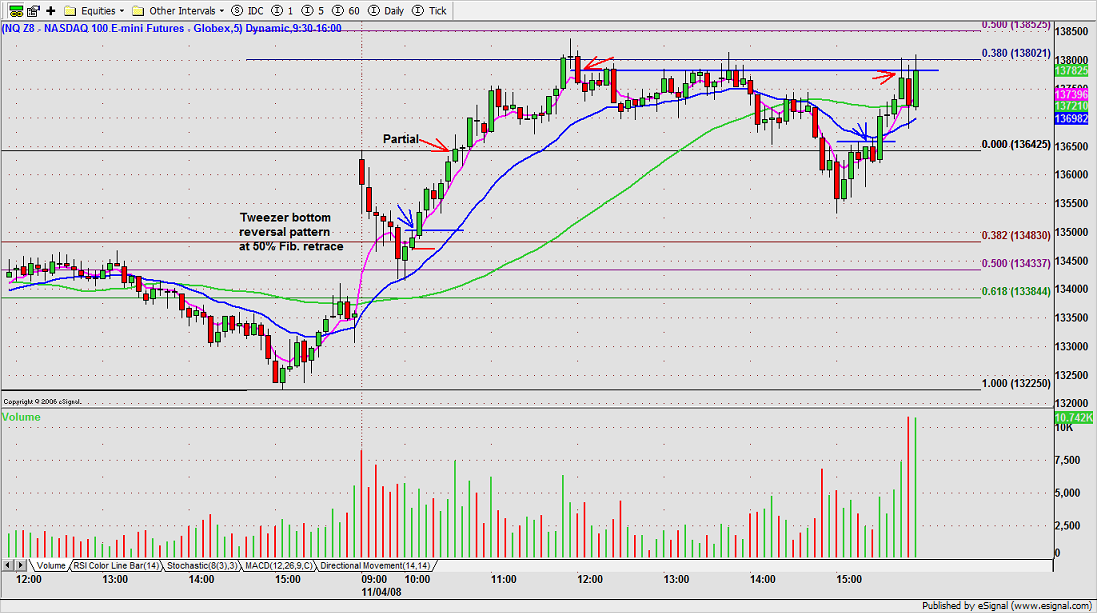Click the NQ Z8 chart title text
The image size is (1097, 613).
coord(171,29)
